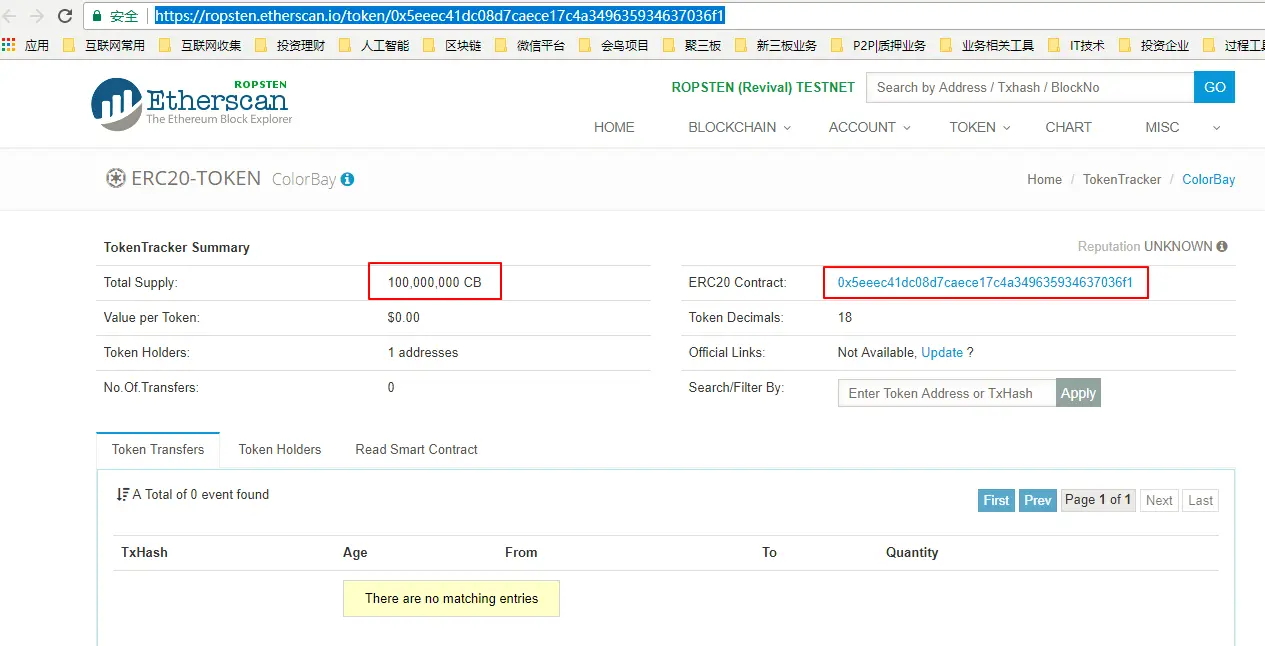The image size is (1265, 646).
Task: Open the 互联网常用 bookmark folder
Action: tap(104, 45)
